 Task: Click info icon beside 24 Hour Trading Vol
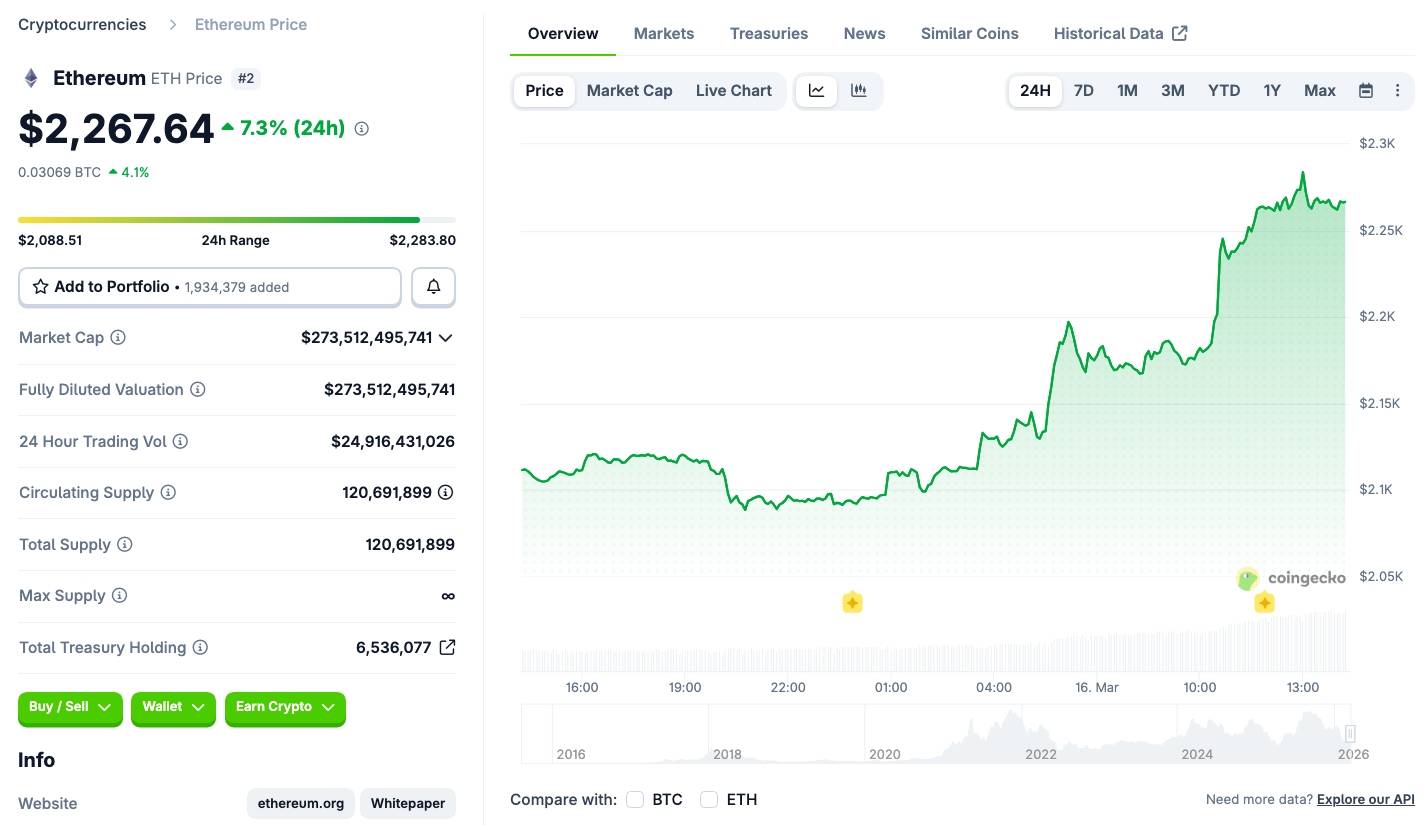click(180, 441)
